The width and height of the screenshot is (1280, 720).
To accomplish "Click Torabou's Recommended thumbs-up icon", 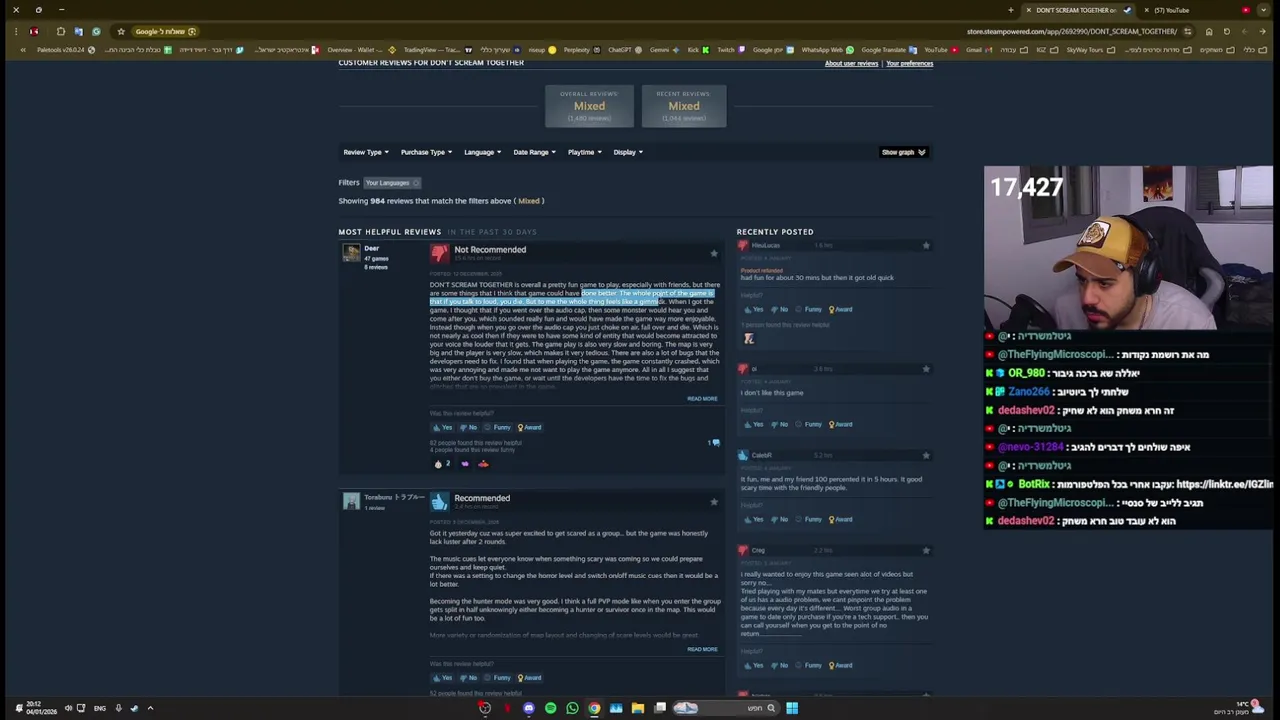I will (x=440, y=502).
